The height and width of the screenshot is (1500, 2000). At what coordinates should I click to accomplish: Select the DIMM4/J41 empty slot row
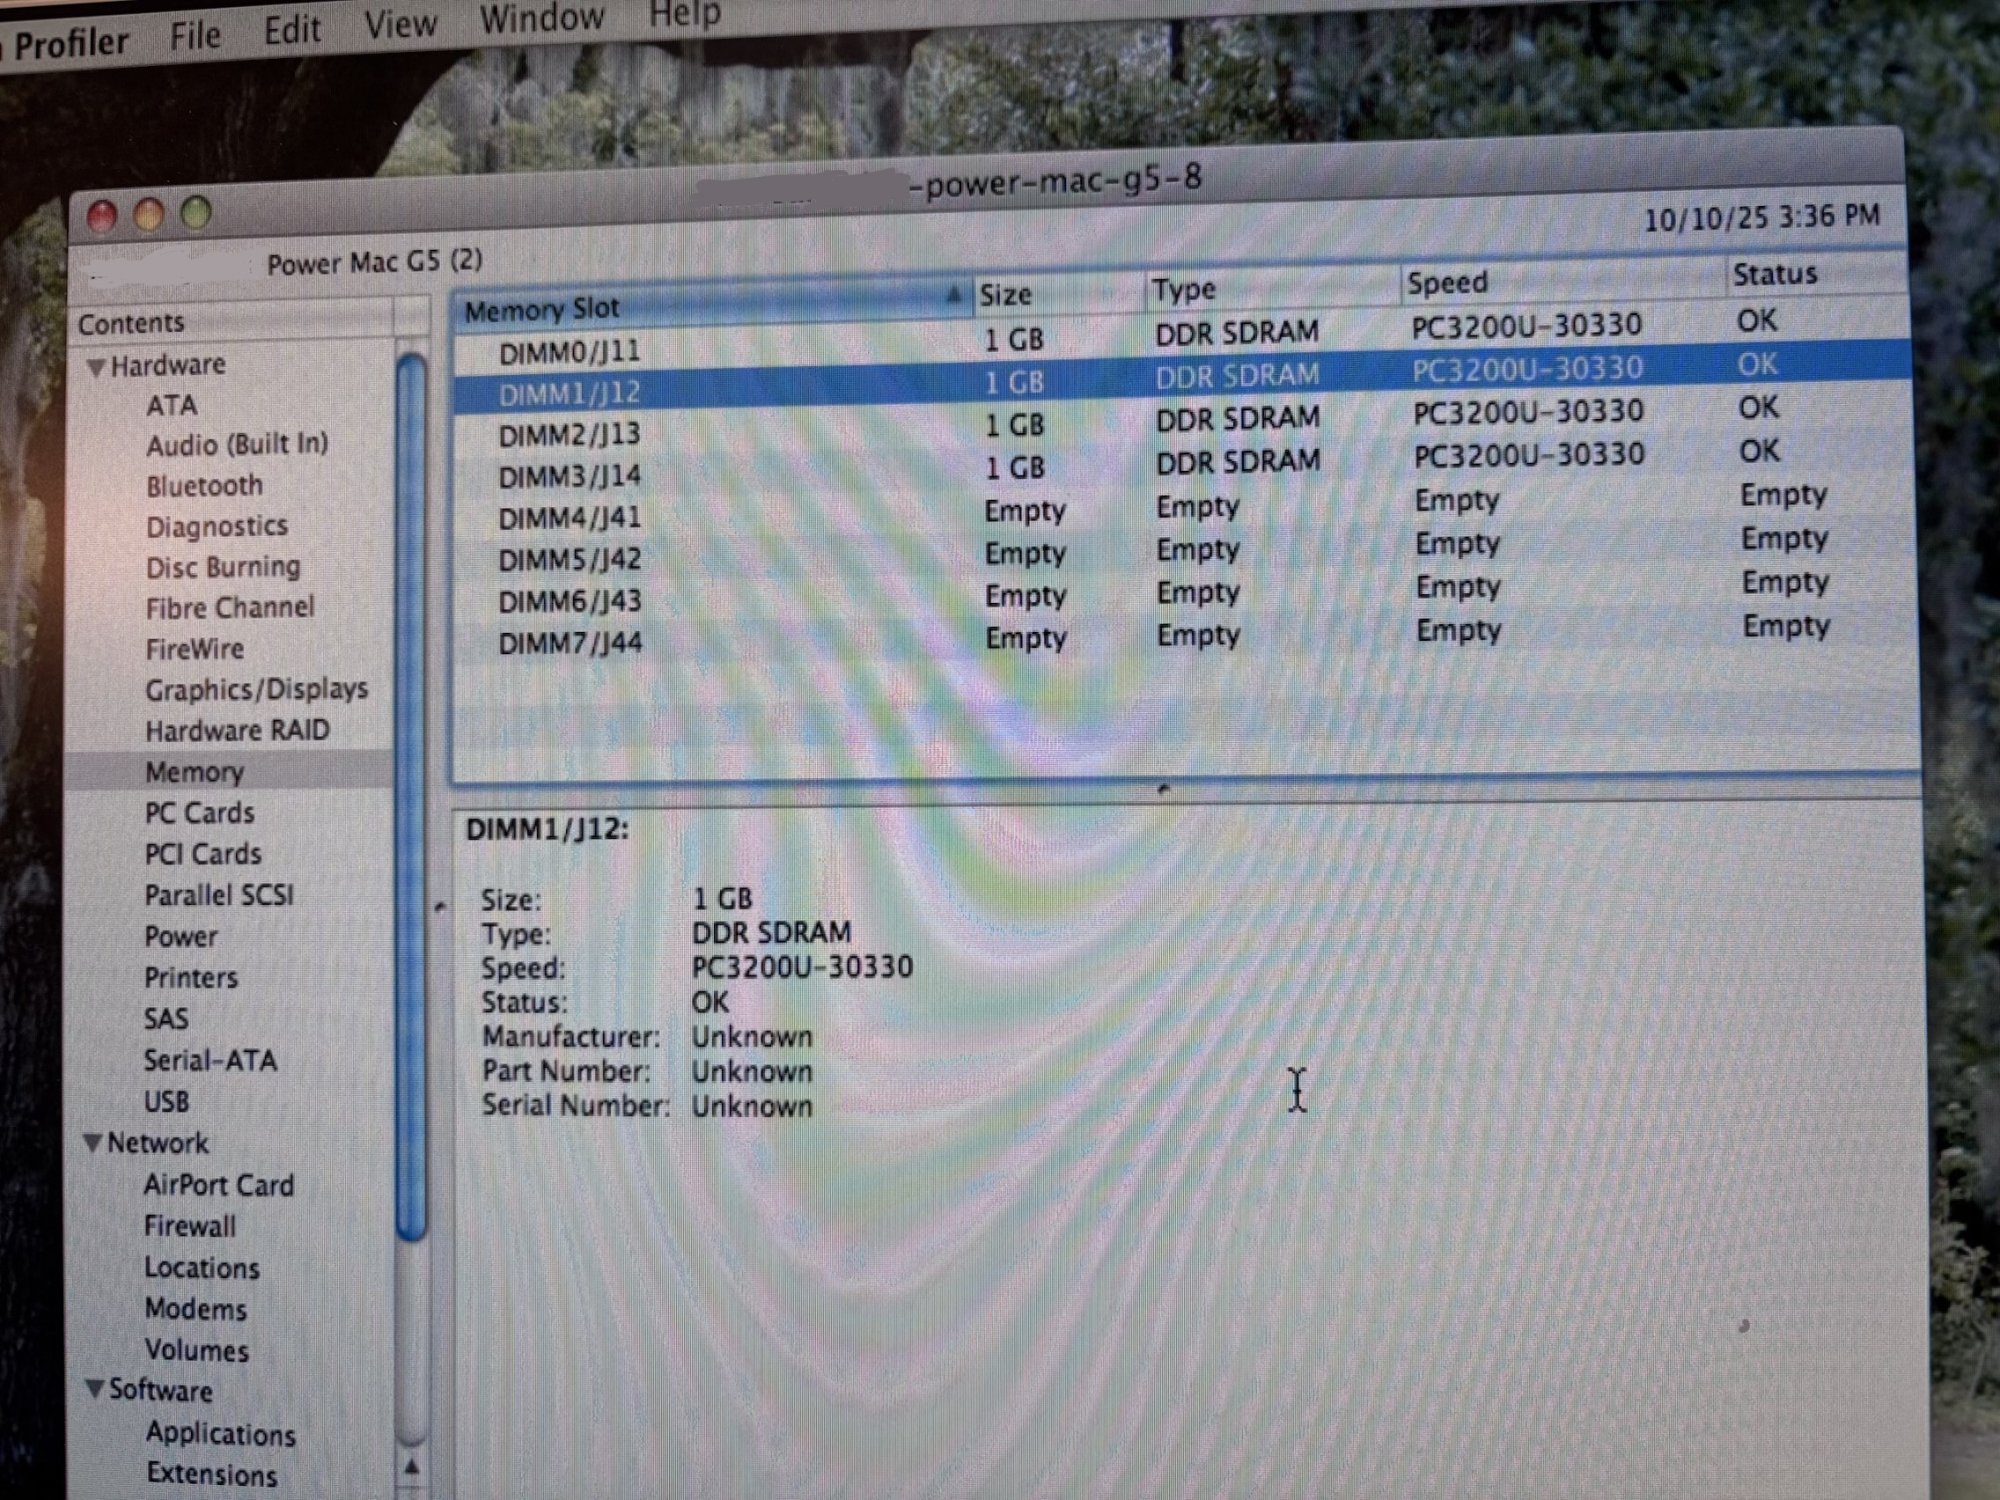coord(570,518)
